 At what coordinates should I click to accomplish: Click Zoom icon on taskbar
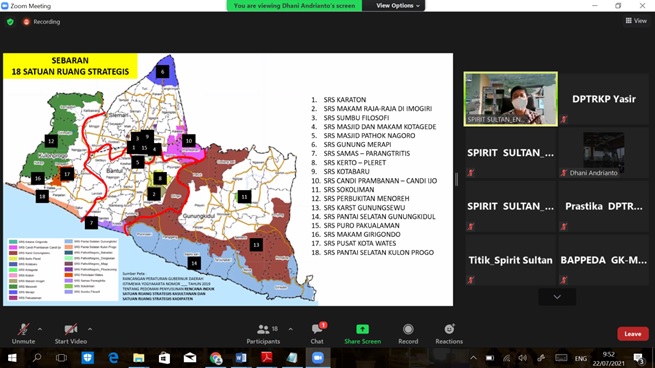318,358
